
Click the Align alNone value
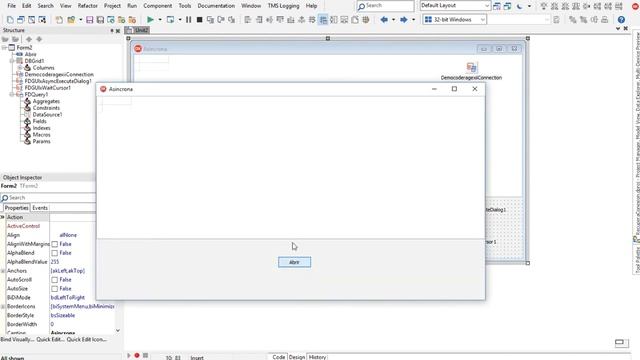pyautogui.click(x=68, y=235)
